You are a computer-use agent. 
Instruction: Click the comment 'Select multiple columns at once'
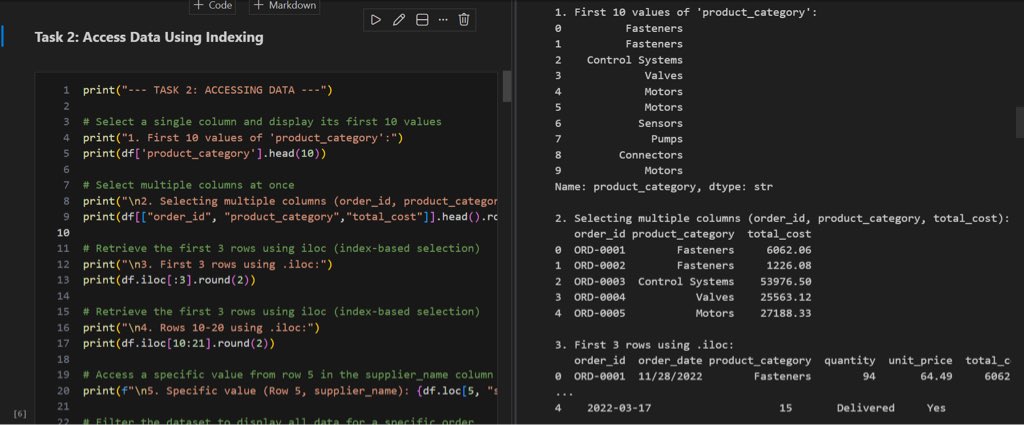point(189,185)
